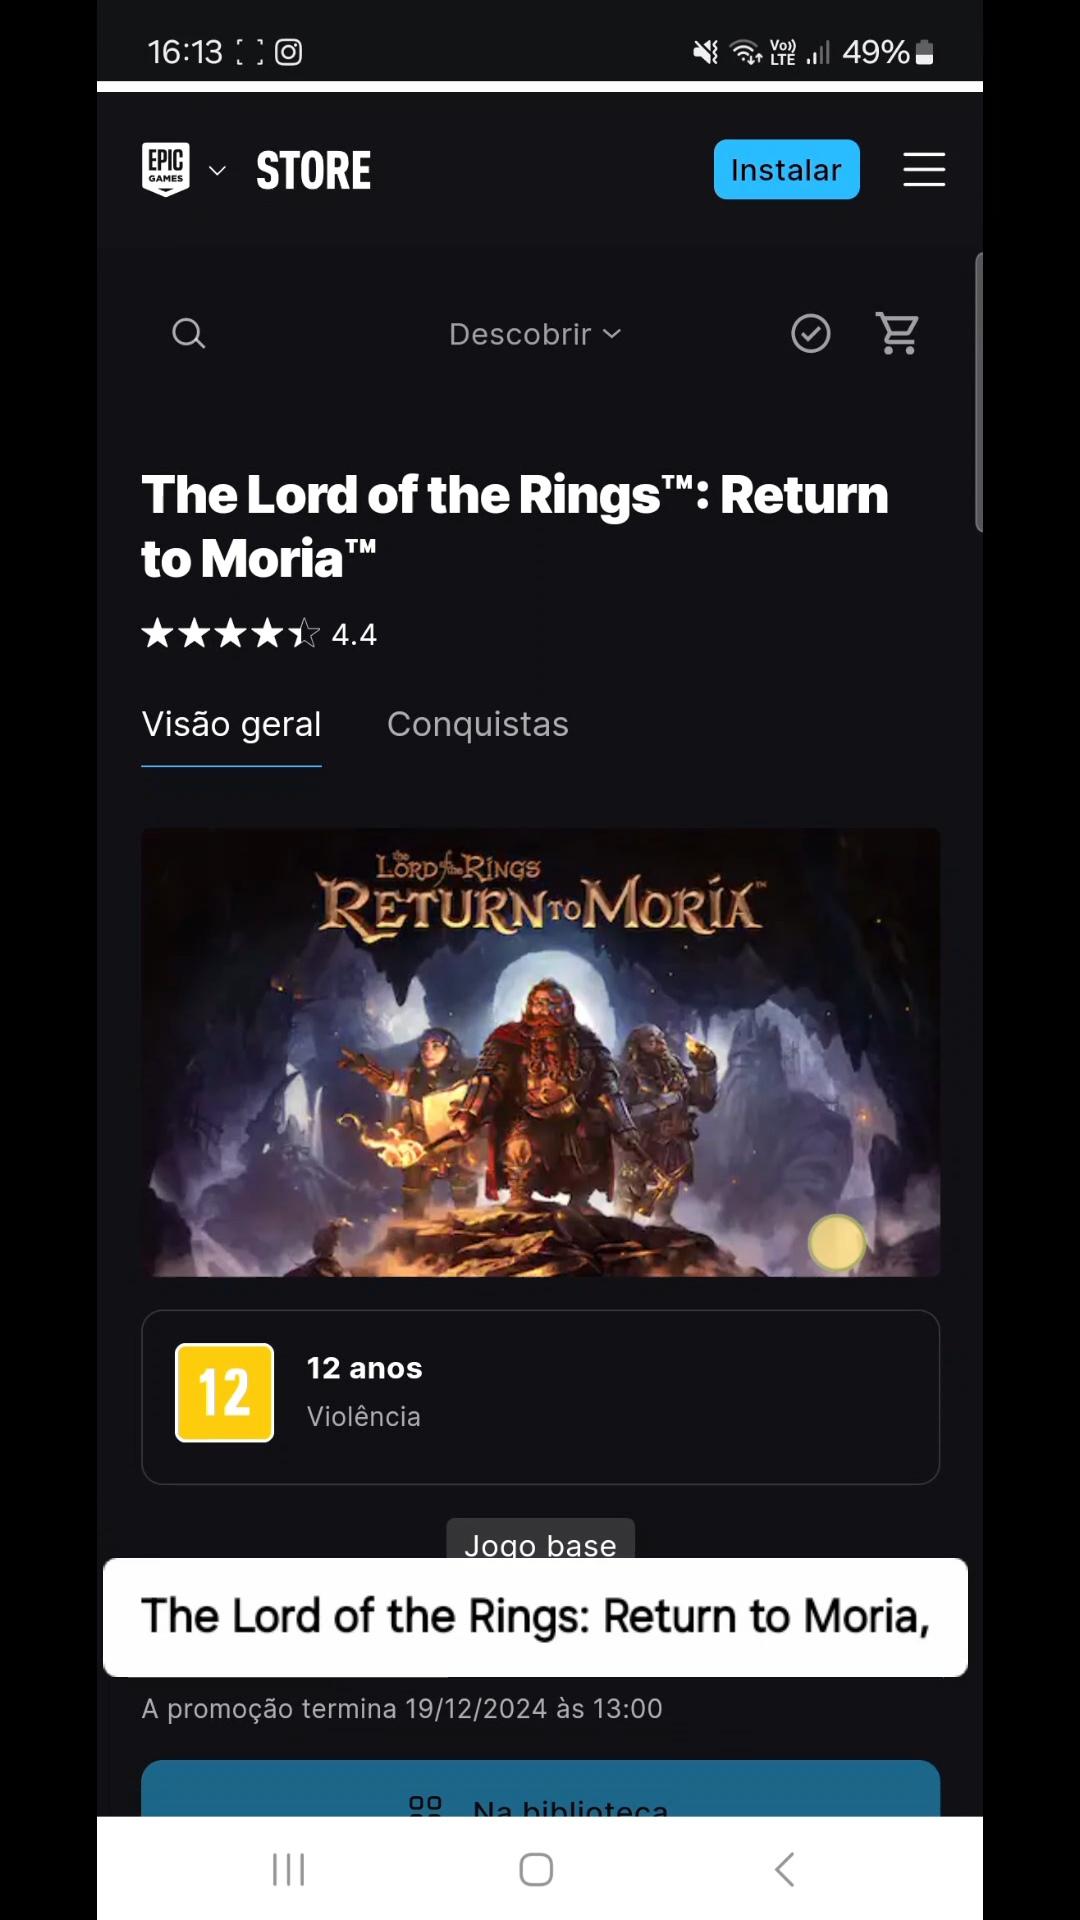Open the Epic Games logo menu
The height and width of the screenshot is (1920, 1080).
(x=166, y=169)
